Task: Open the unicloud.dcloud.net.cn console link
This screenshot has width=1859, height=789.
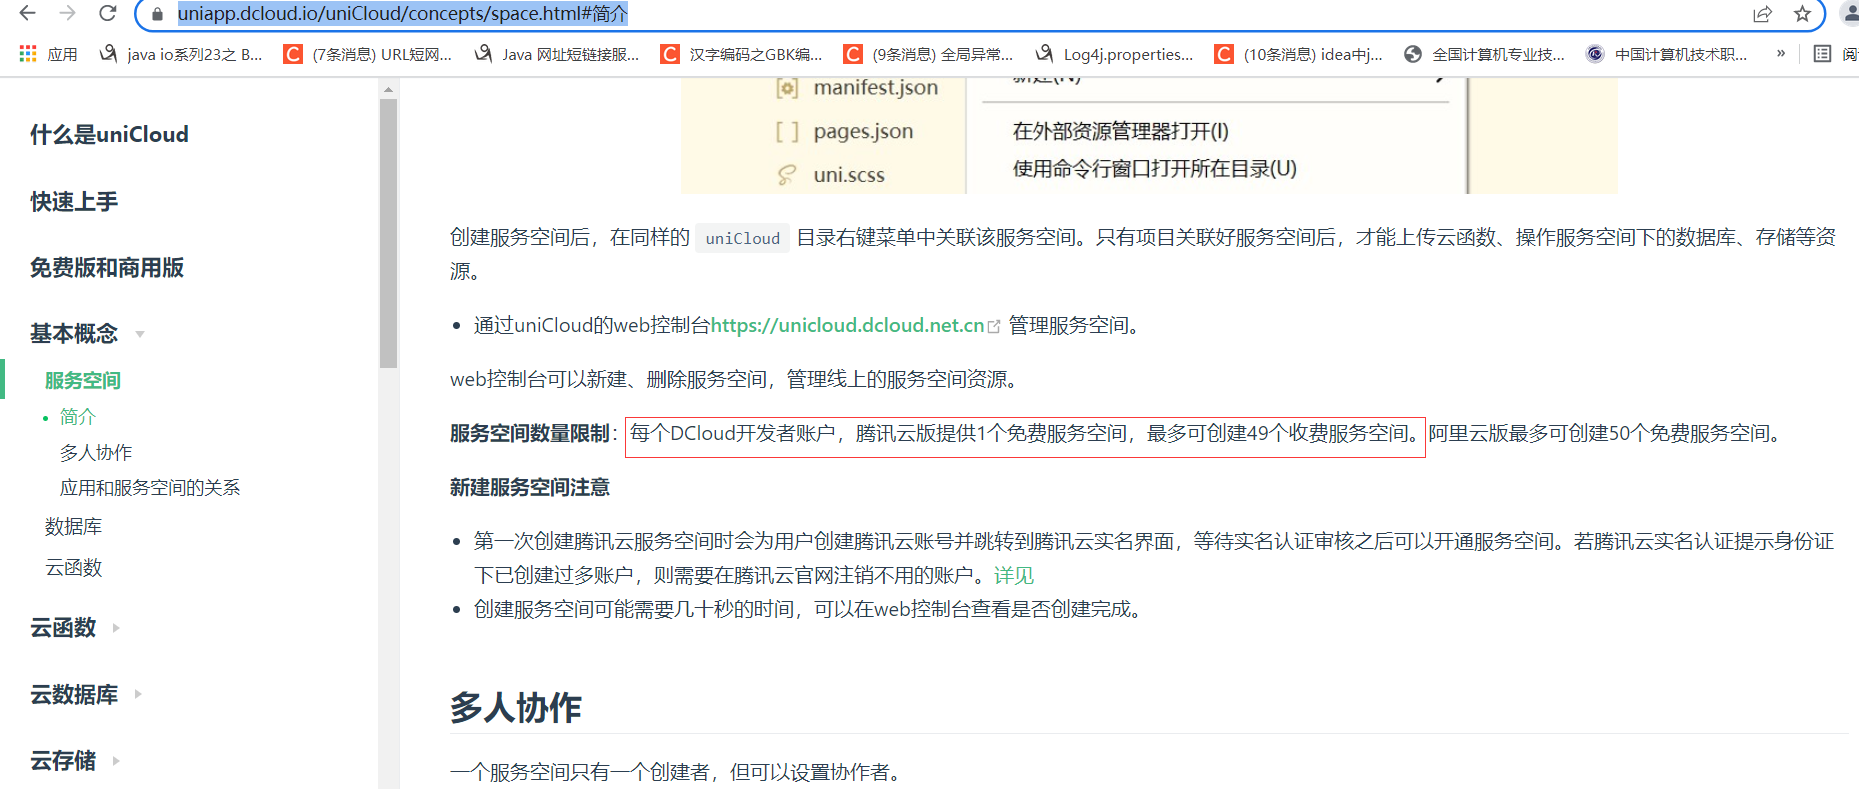Action: [x=847, y=326]
